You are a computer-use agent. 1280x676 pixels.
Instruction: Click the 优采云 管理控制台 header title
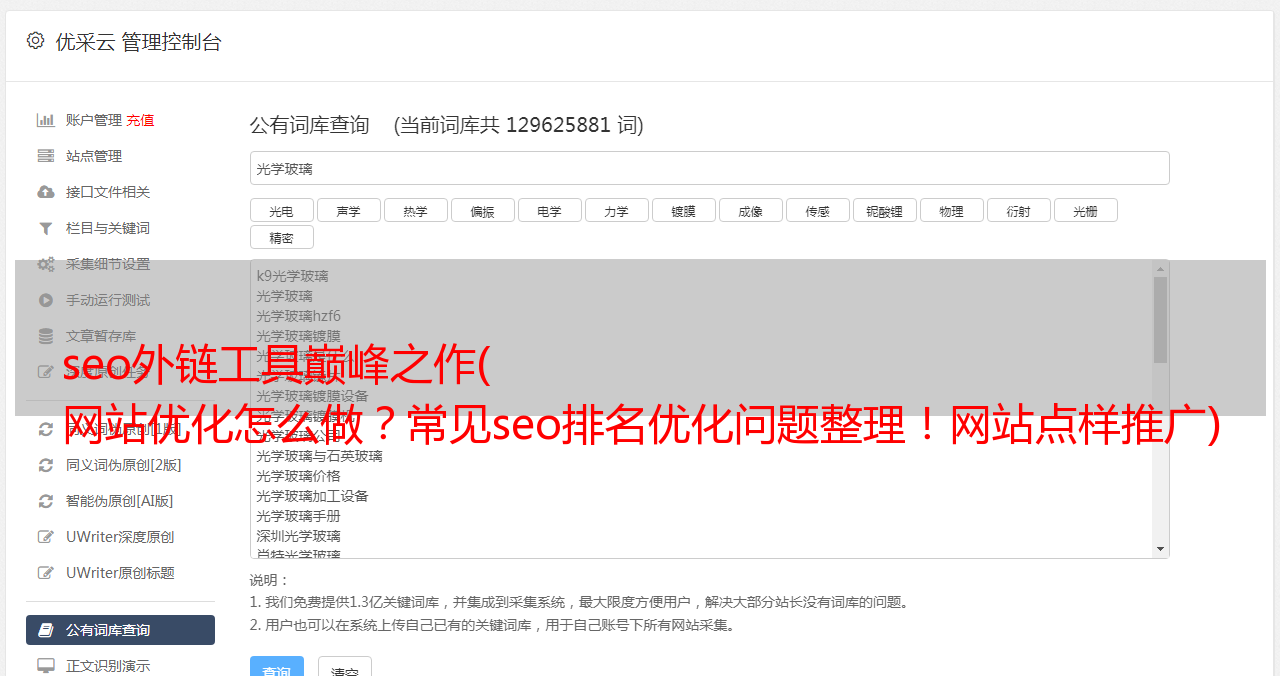tap(138, 42)
